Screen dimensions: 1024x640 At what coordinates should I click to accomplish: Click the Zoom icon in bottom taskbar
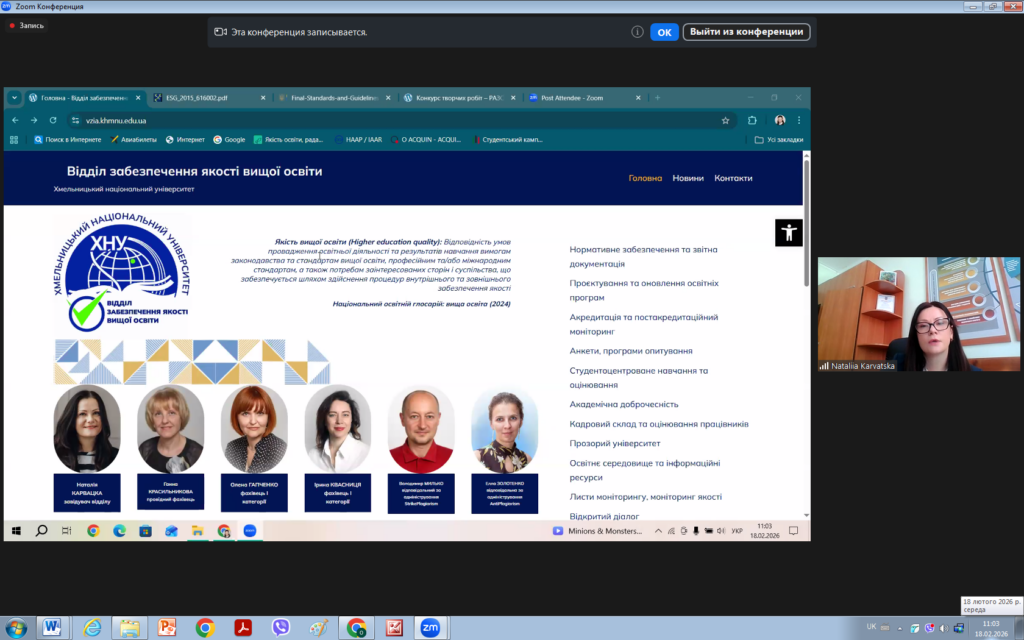tap(430, 627)
